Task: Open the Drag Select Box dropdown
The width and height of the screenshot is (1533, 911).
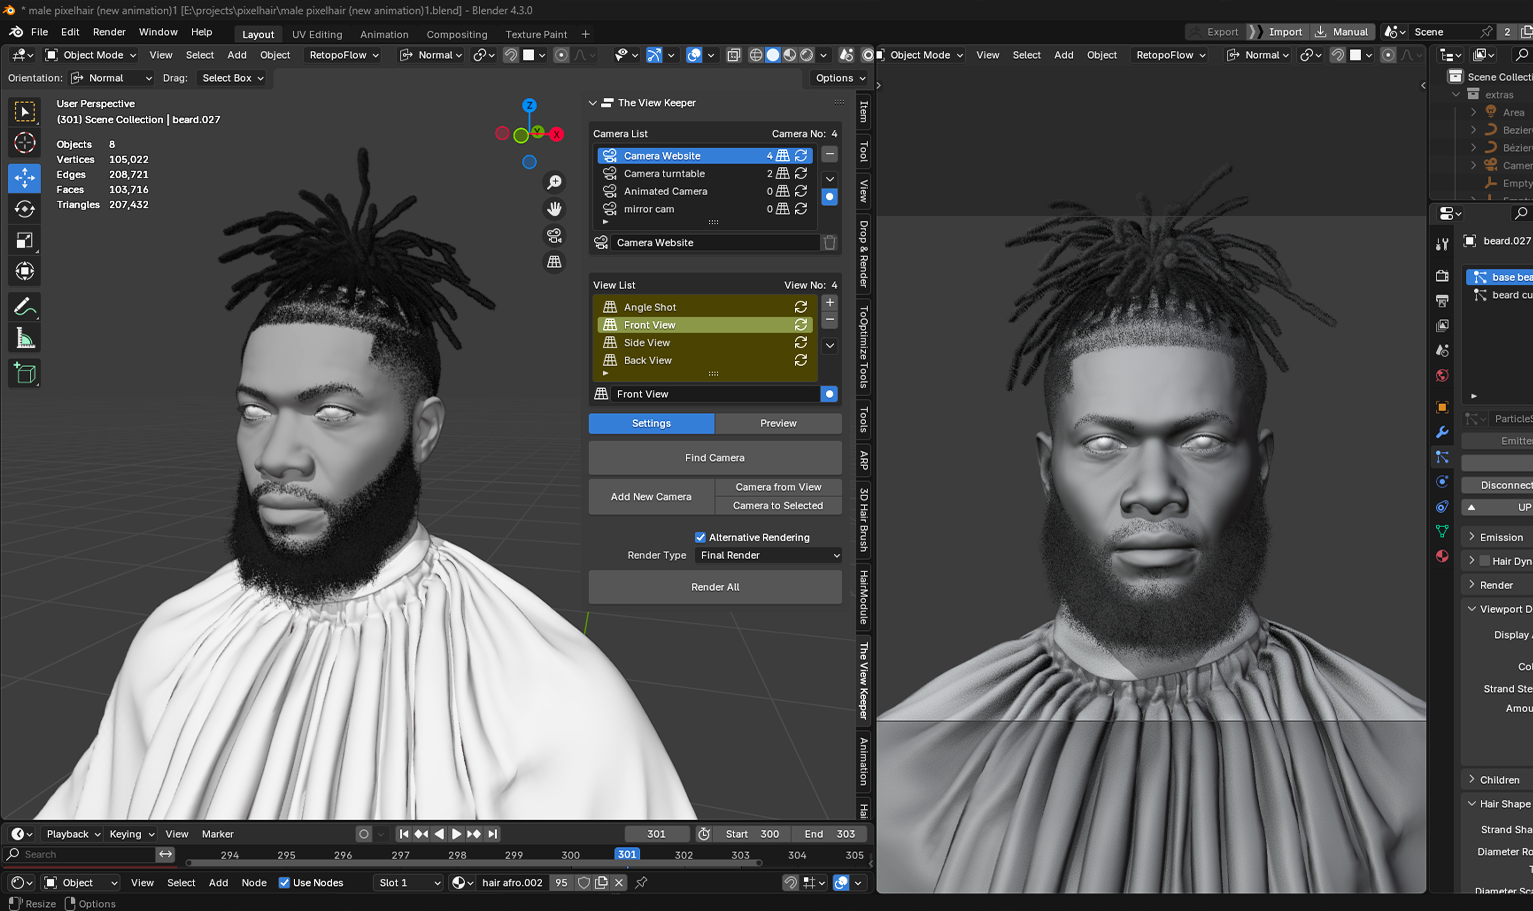Action: [x=232, y=78]
